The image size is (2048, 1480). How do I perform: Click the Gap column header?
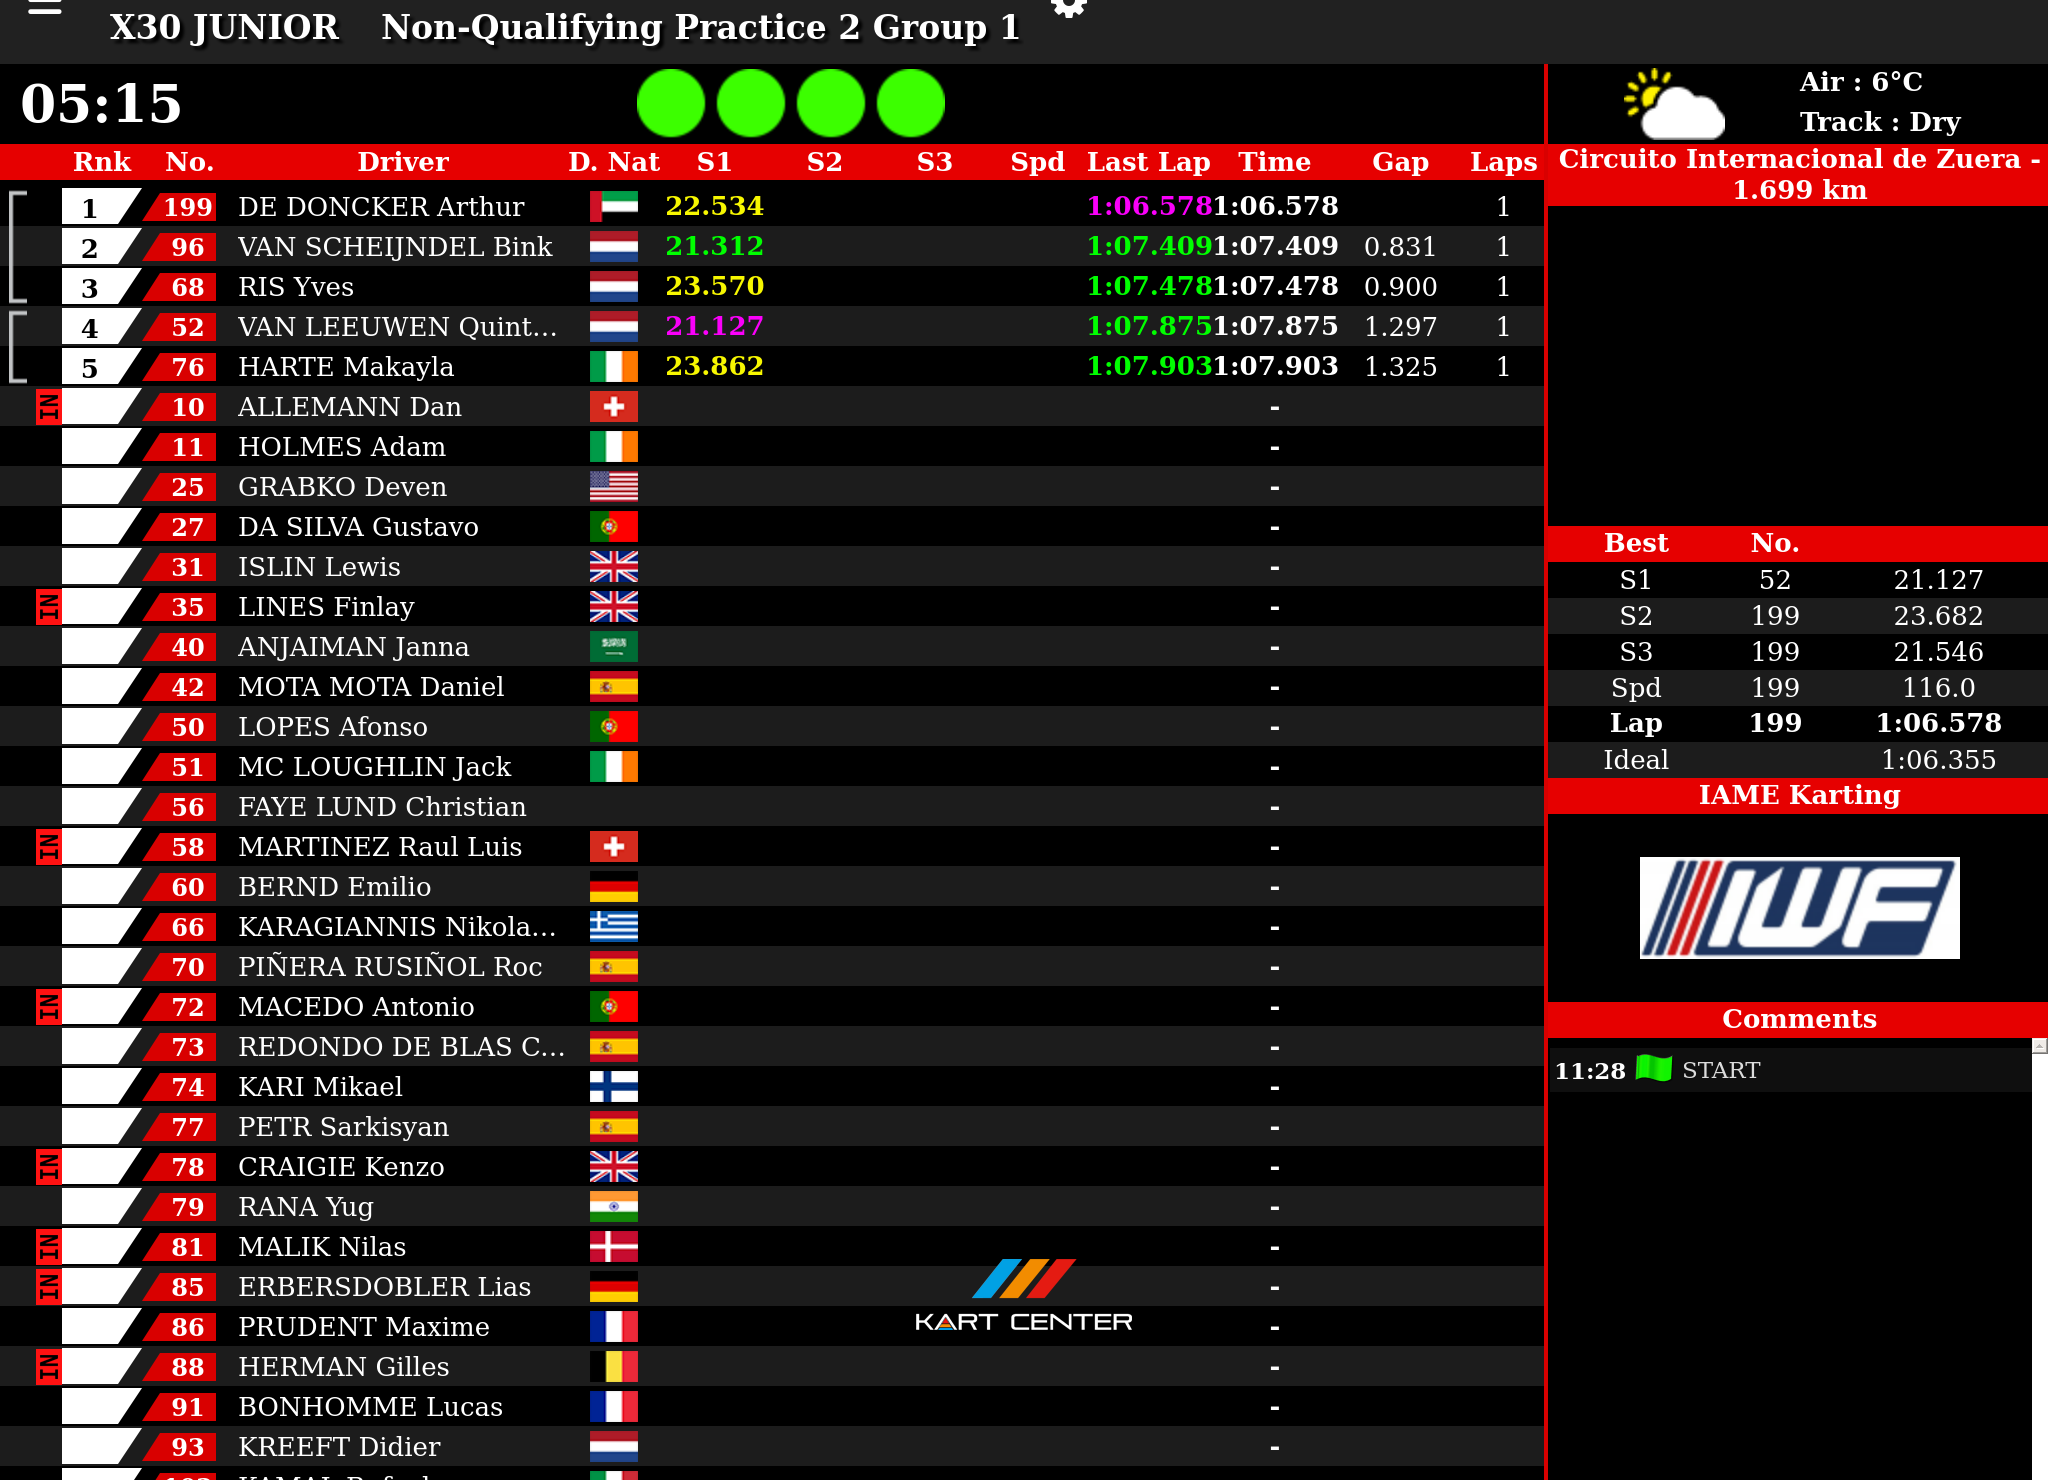click(x=1399, y=162)
